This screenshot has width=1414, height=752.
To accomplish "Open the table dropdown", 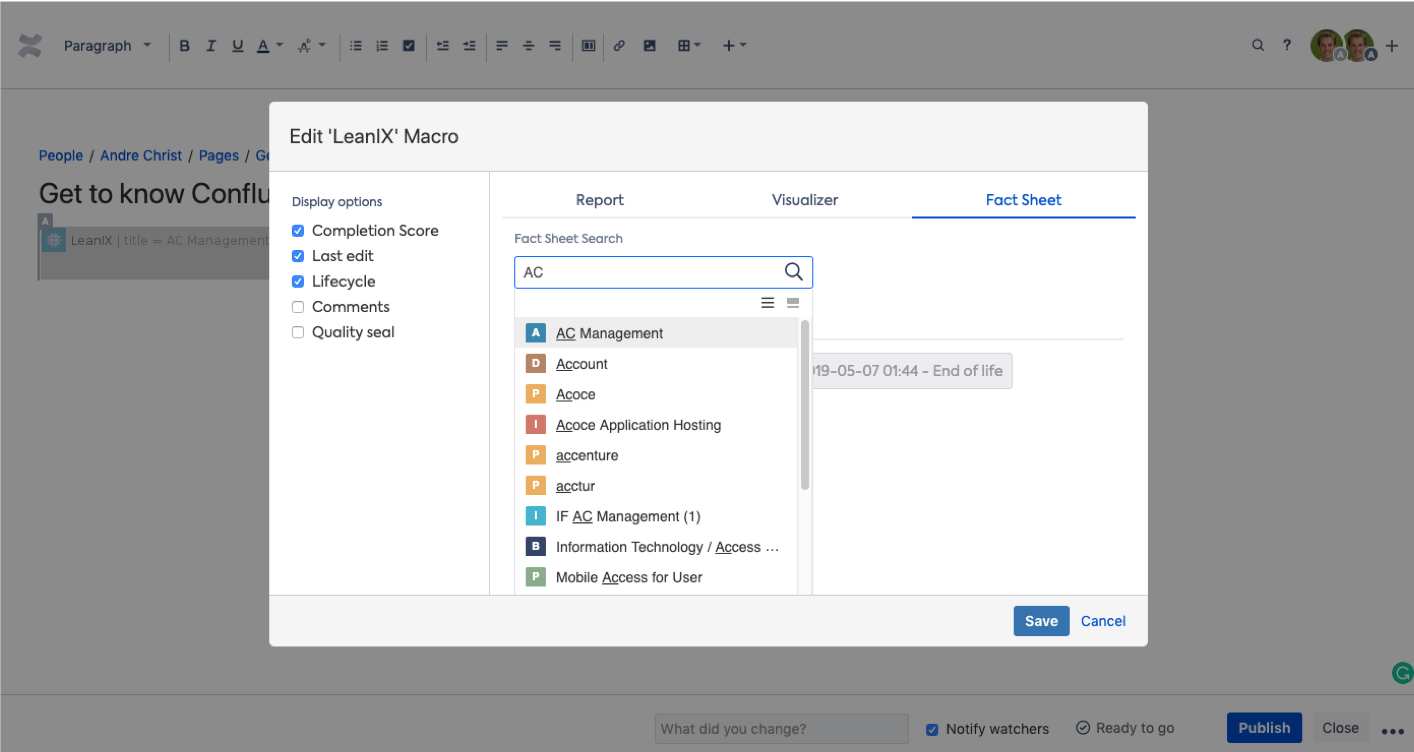I will (689, 46).
